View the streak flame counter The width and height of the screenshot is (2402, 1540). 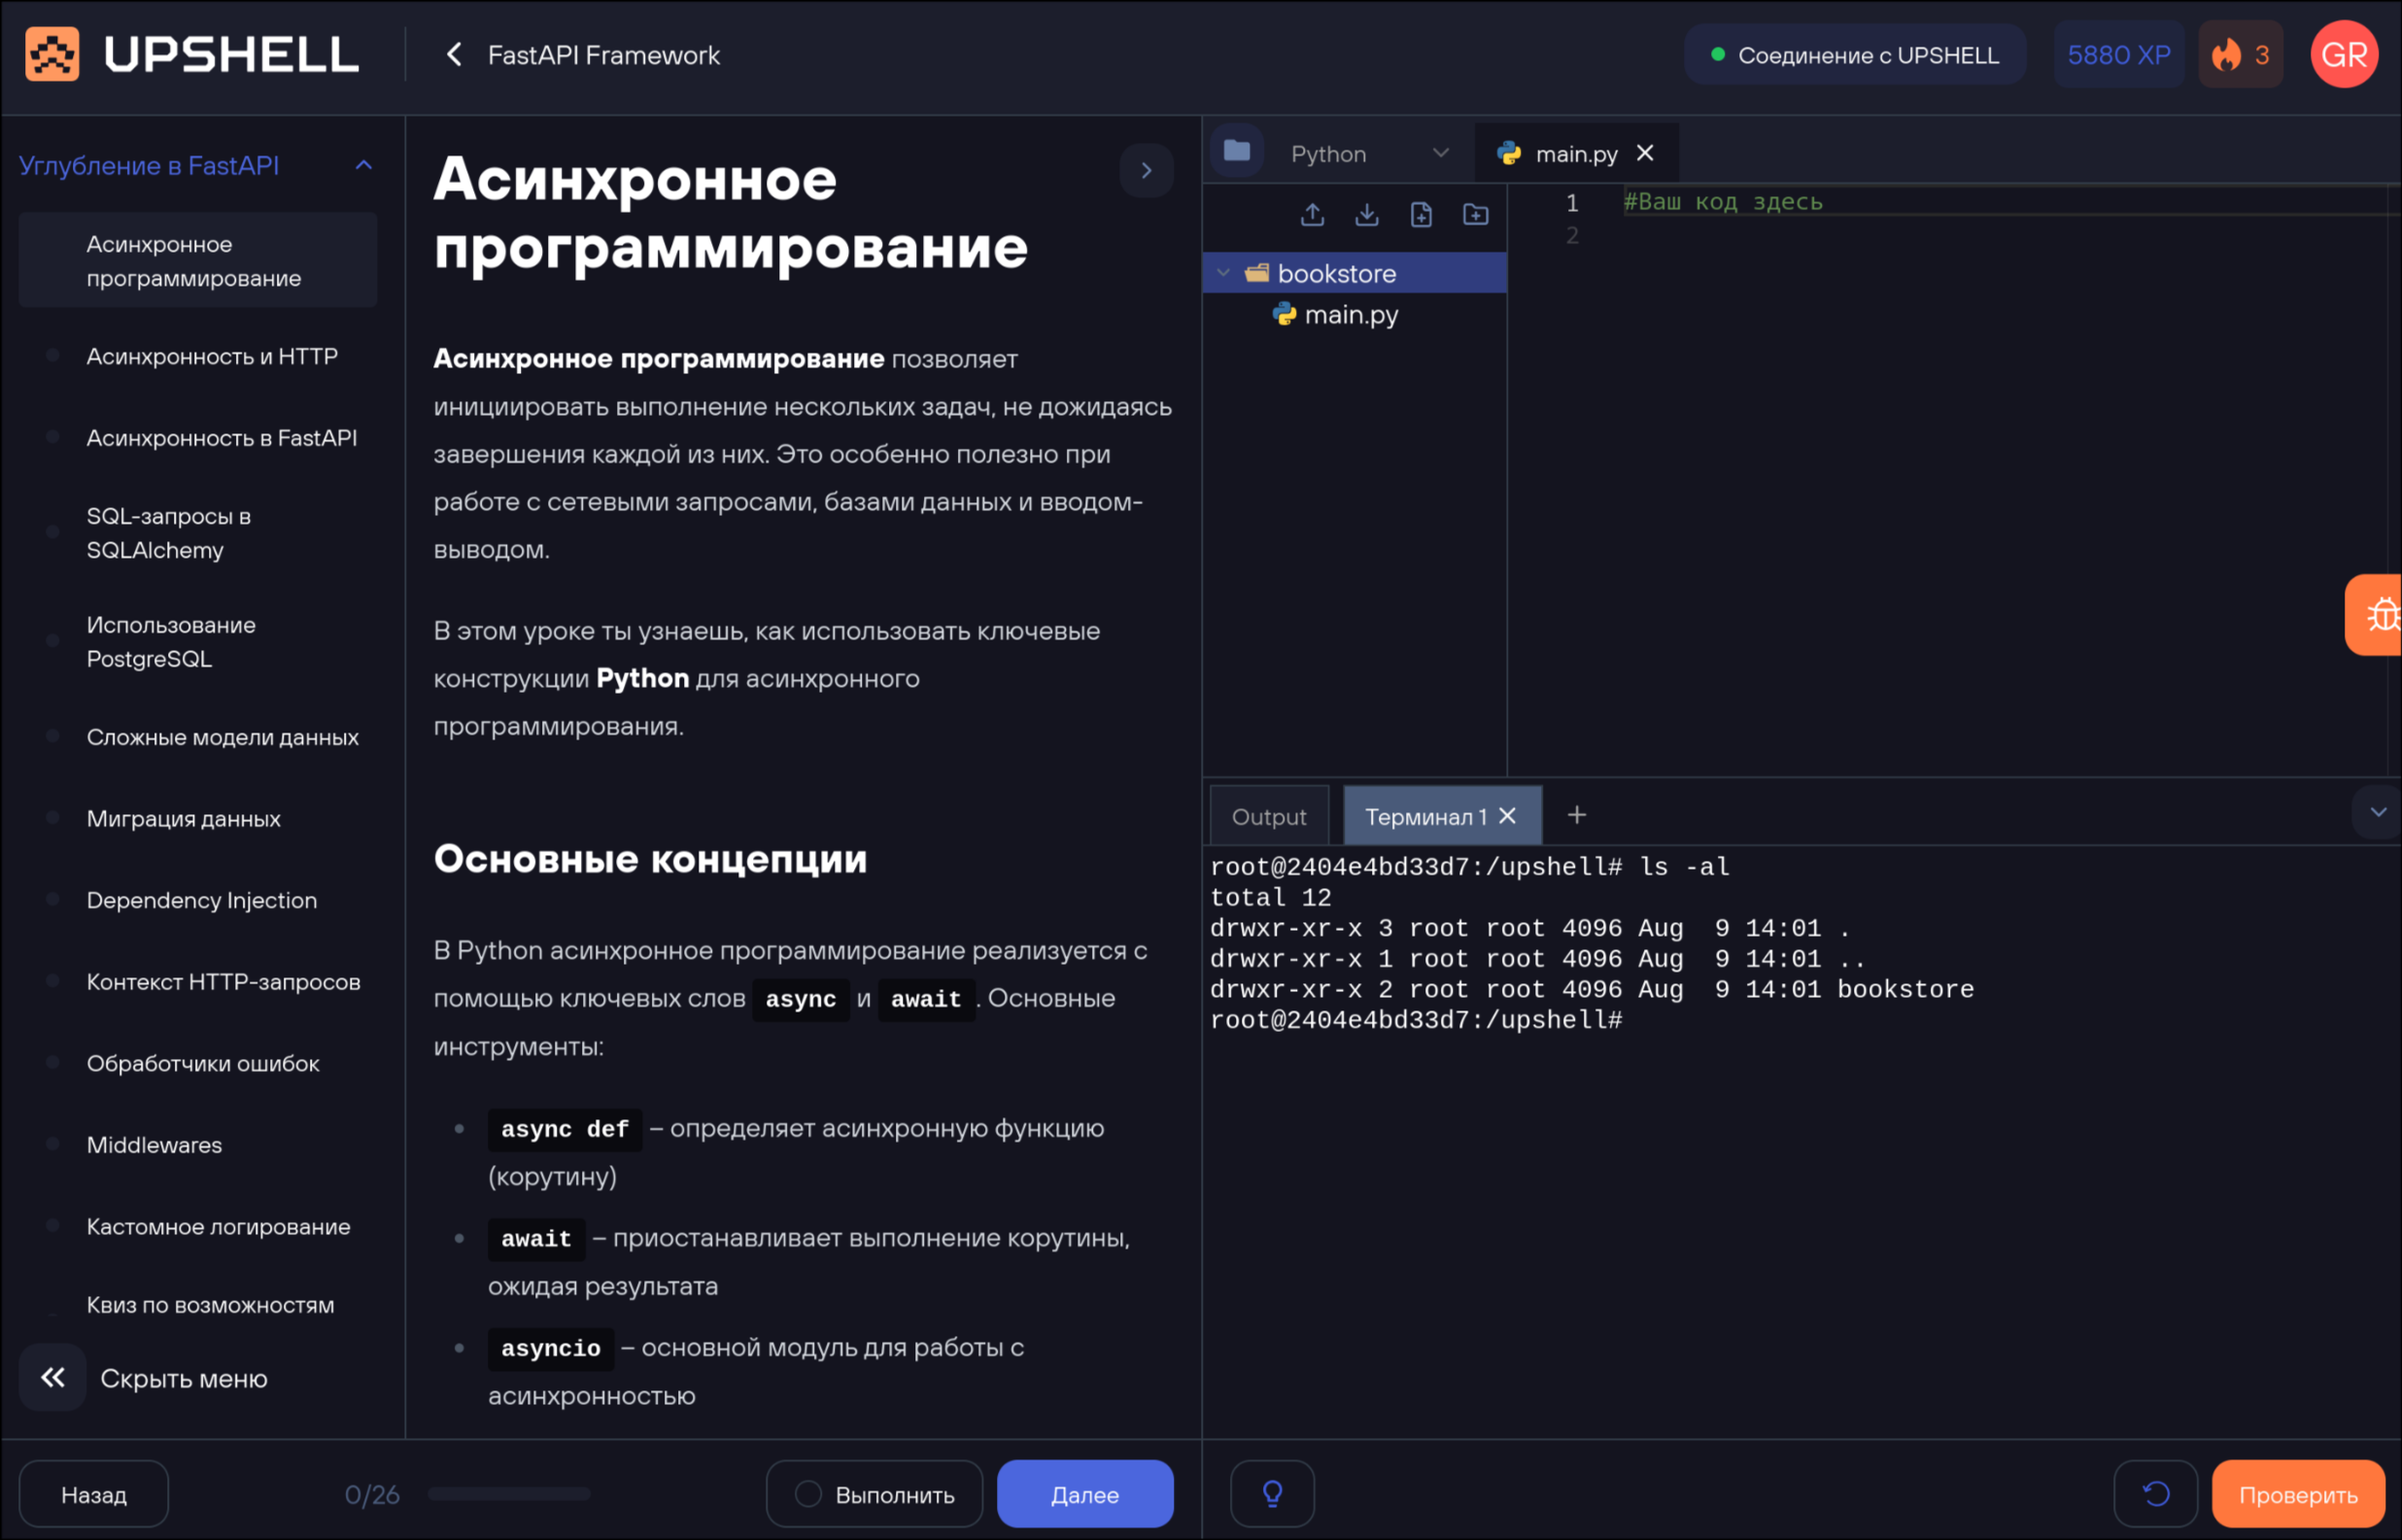pyautogui.click(x=2240, y=55)
